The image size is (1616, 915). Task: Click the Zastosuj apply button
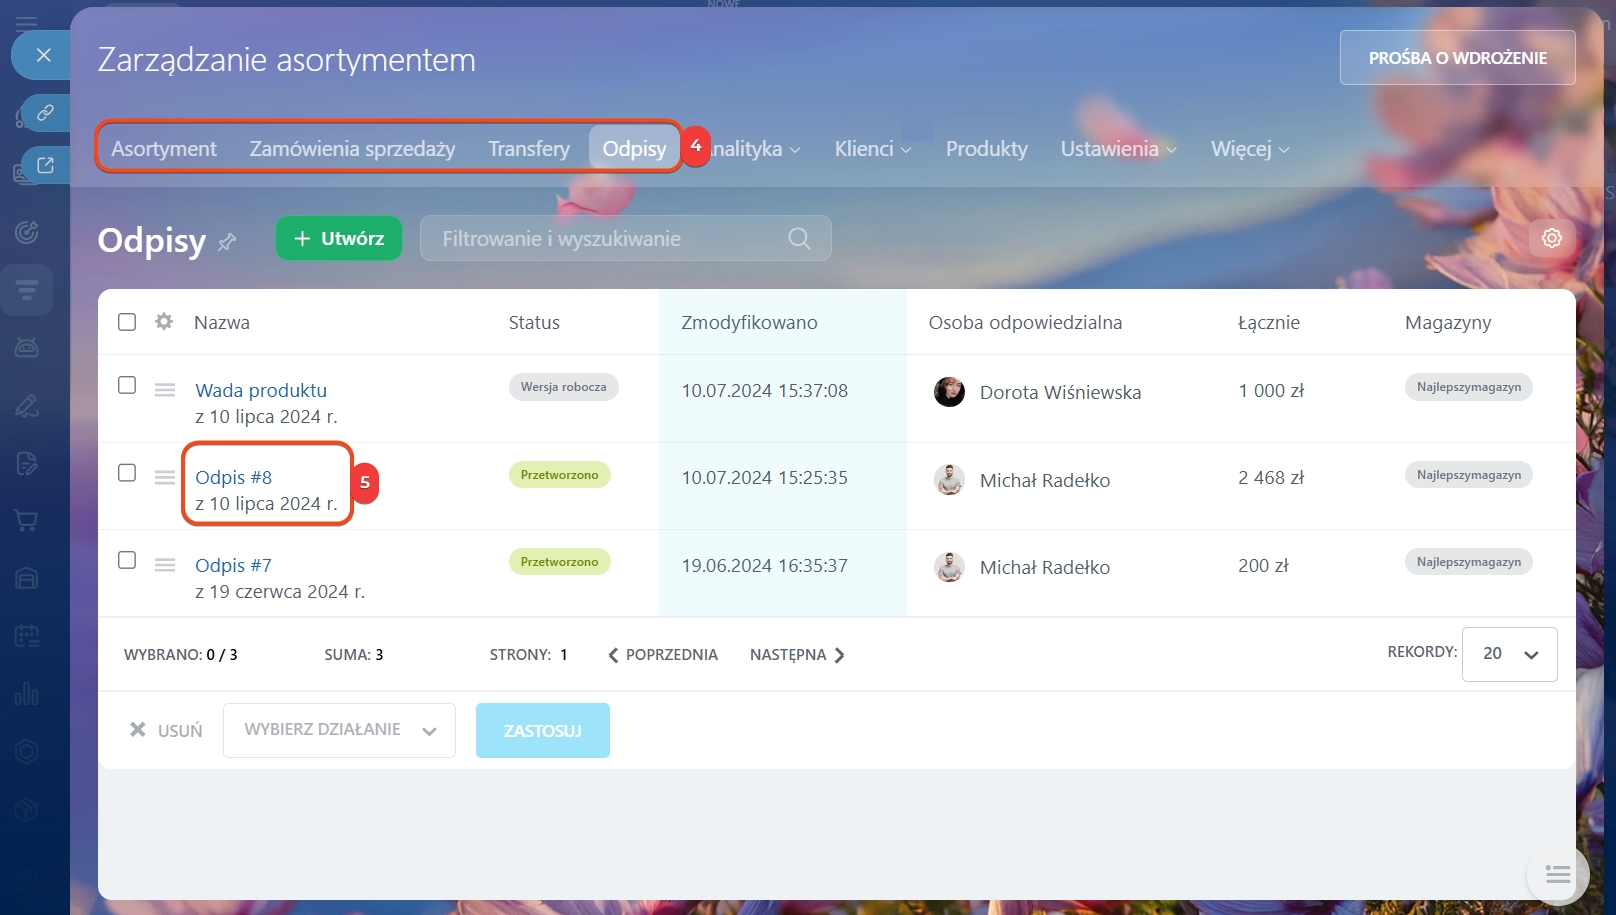[x=543, y=731]
